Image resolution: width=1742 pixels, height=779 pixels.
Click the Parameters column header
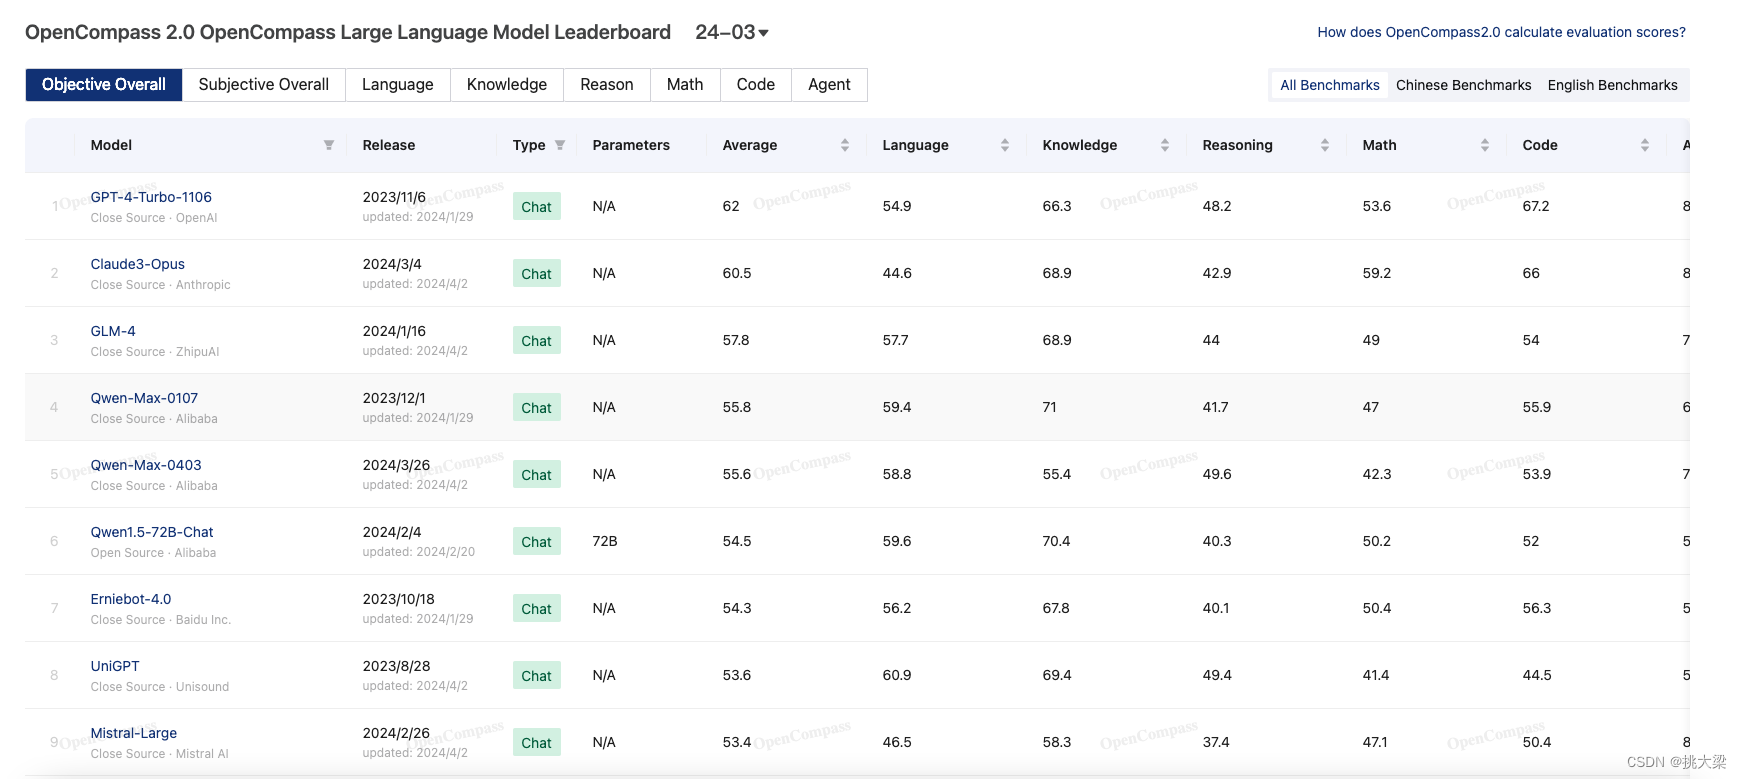coord(631,145)
